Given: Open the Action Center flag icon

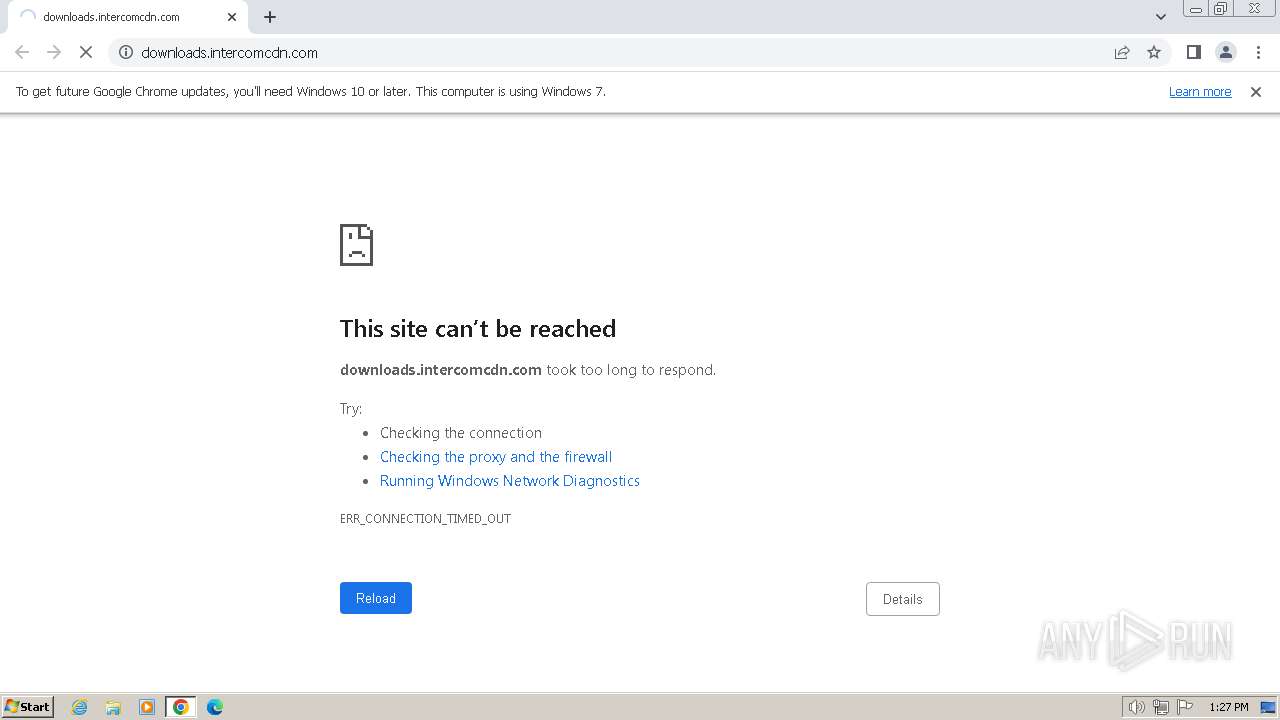Looking at the screenshot, I should point(1185,707).
